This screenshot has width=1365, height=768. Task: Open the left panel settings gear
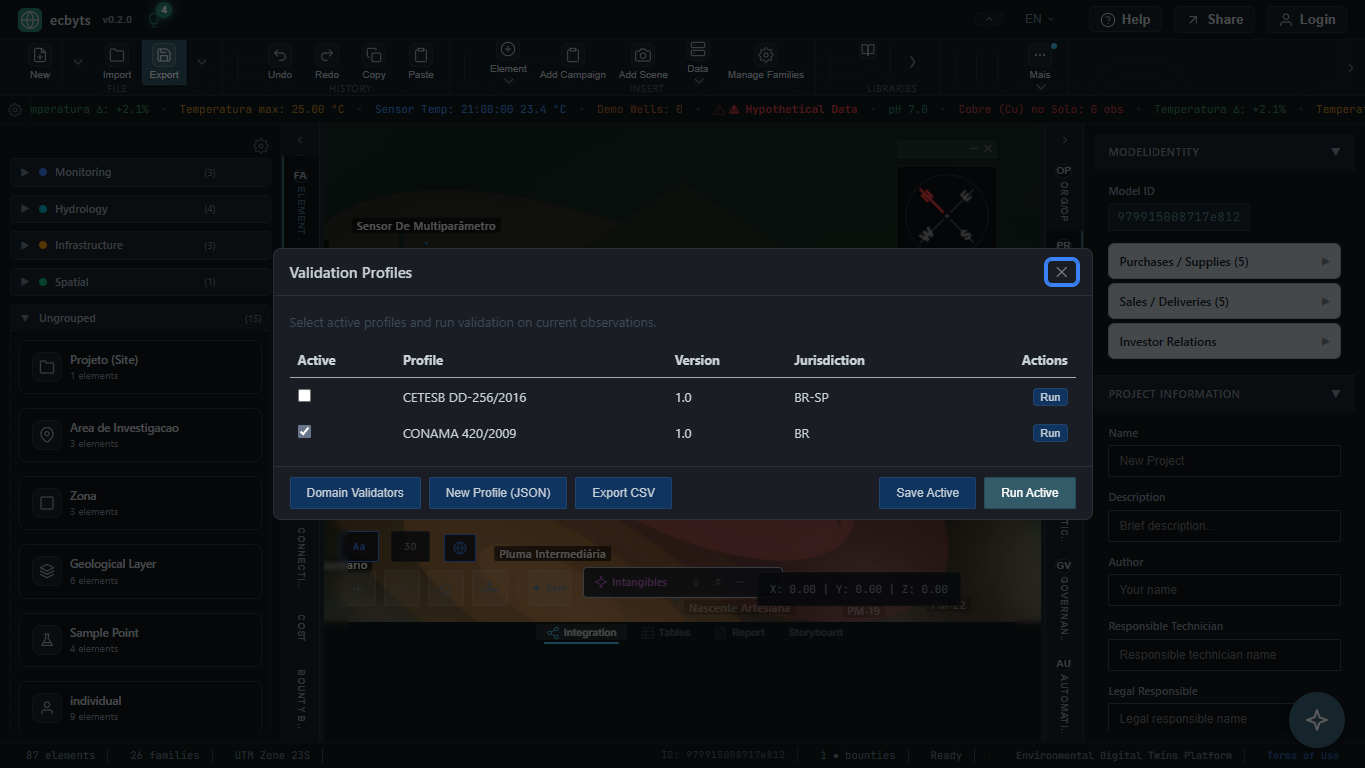pos(261,146)
